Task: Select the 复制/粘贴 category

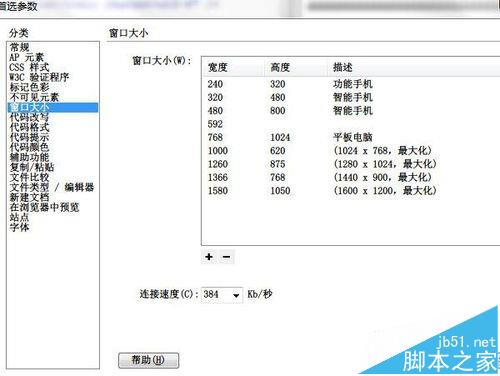Action: pyautogui.click(x=32, y=167)
